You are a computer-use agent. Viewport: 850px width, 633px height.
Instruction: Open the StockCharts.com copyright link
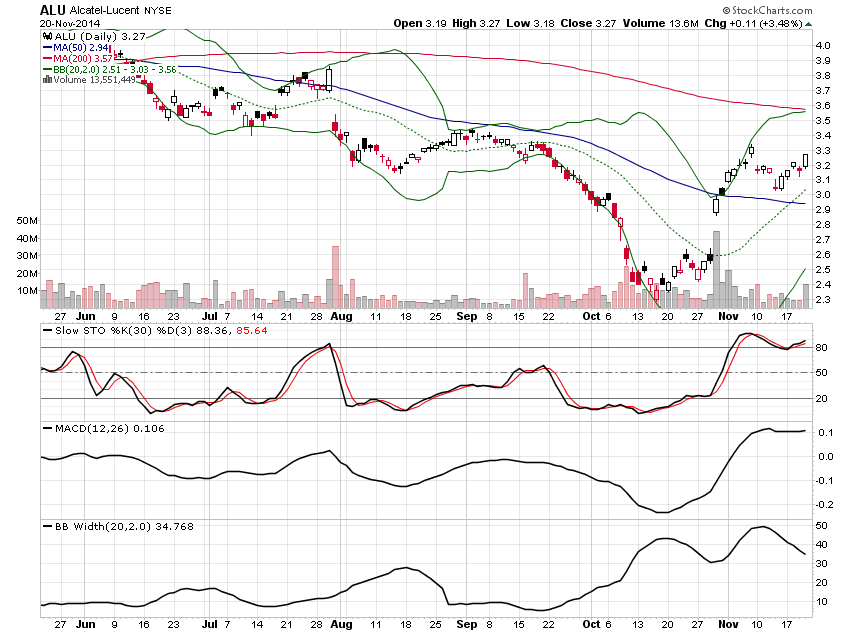coord(767,10)
